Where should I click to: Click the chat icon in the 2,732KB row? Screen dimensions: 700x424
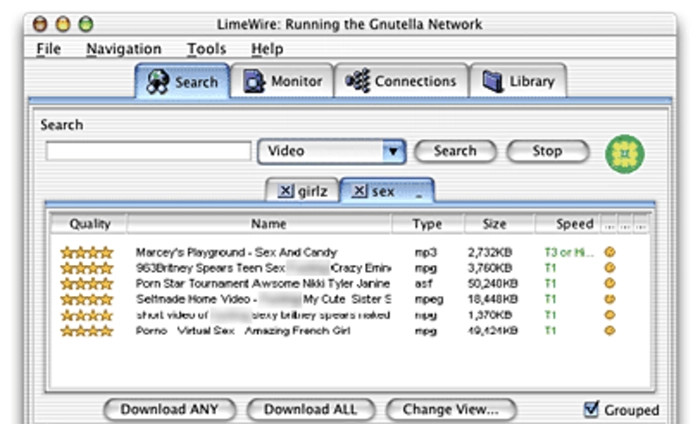point(610,252)
